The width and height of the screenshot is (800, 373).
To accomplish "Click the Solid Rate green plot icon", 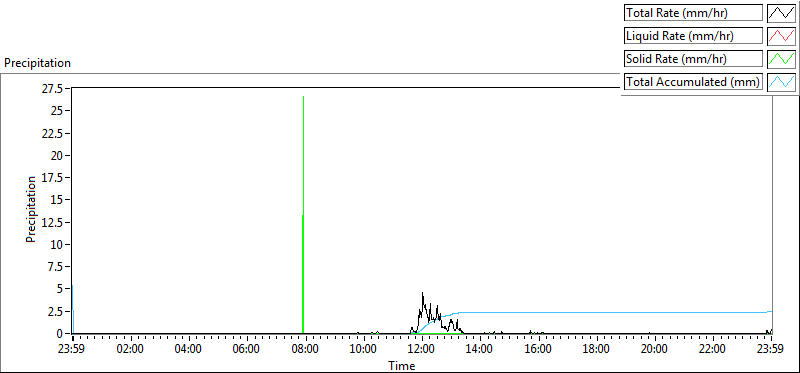I will [x=781, y=59].
